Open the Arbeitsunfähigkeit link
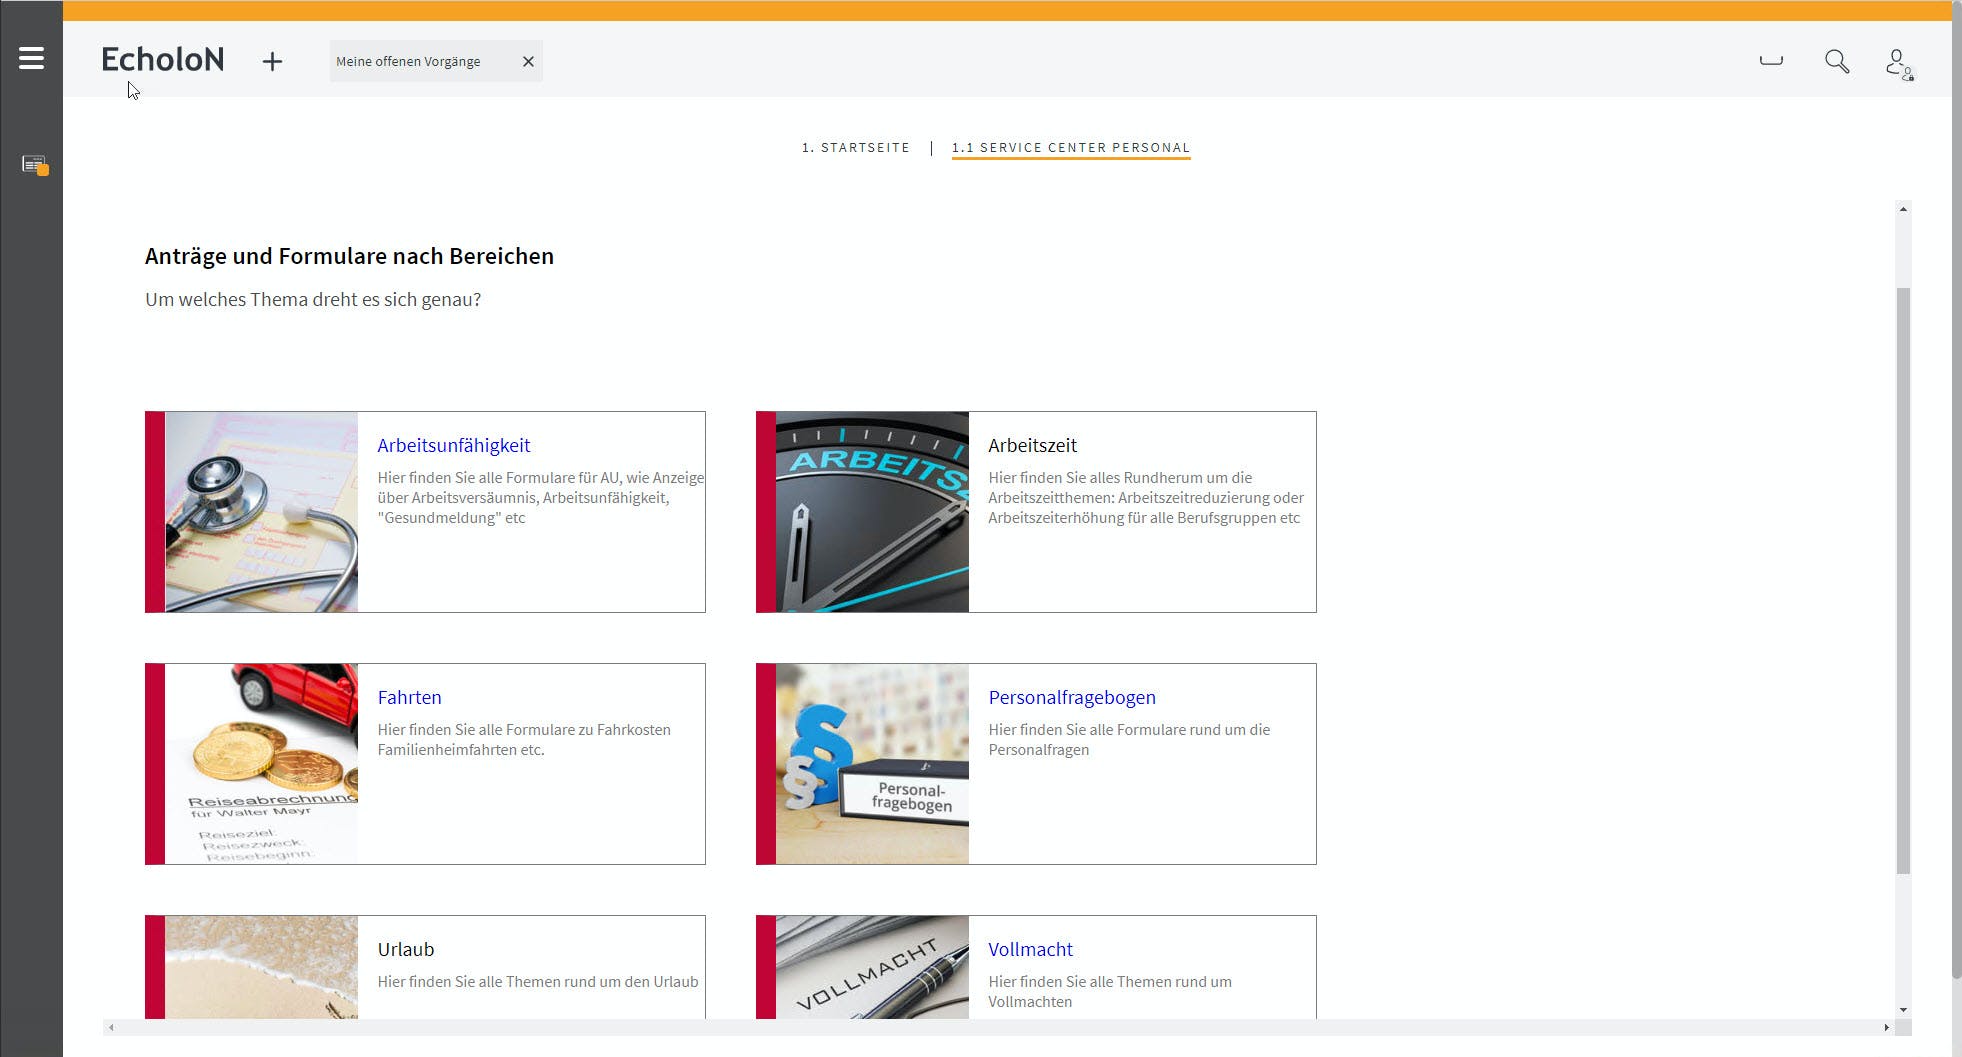This screenshot has width=1962, height=1057. pyautogui.click(x=453, y=446)
